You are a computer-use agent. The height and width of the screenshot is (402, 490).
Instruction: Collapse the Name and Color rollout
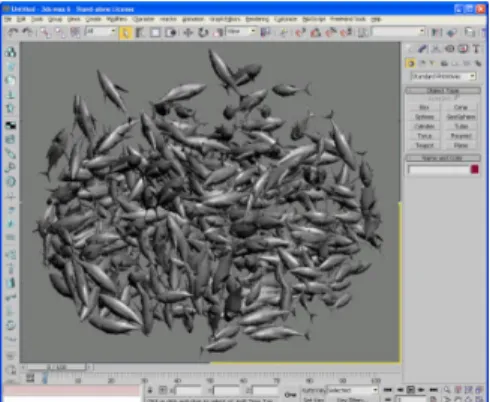[x=443, y=158]
